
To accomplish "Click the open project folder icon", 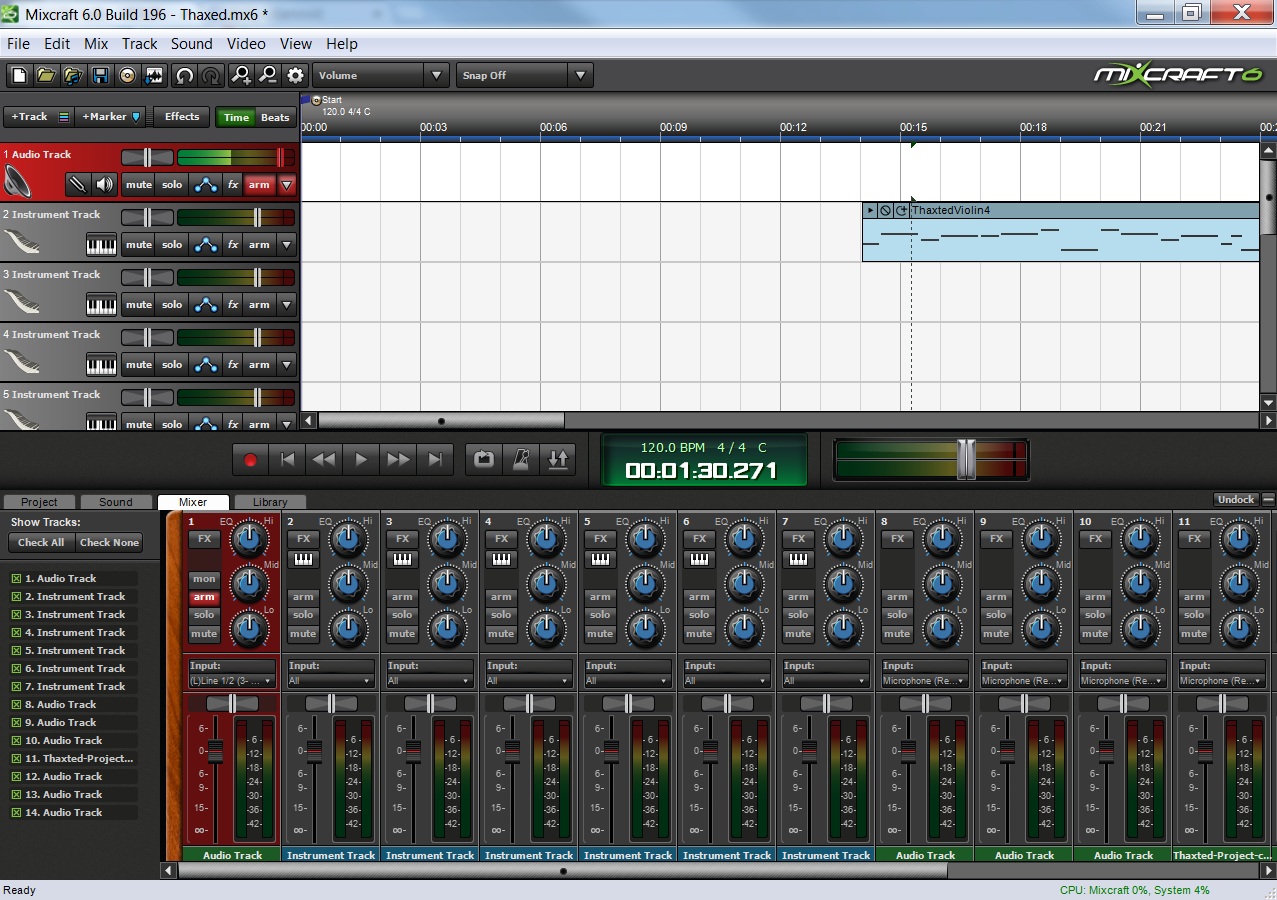I will (46, 75).
